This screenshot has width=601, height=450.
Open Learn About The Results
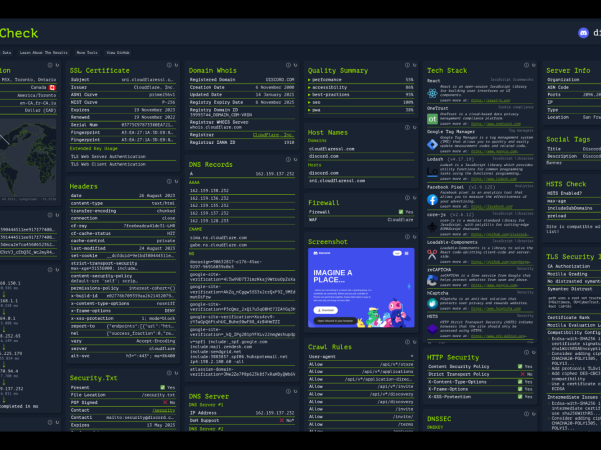click(44, 53)
